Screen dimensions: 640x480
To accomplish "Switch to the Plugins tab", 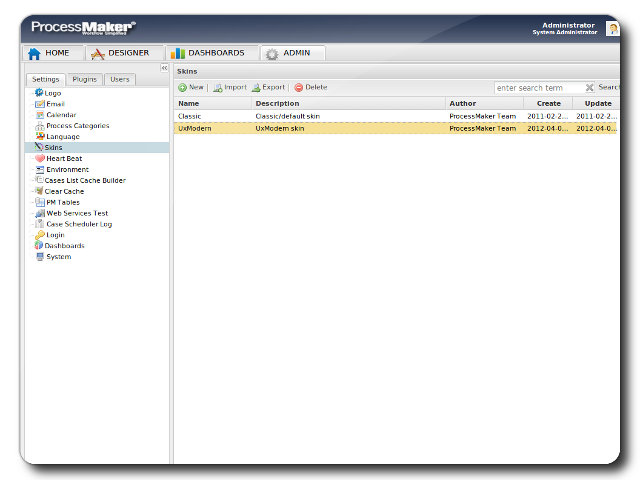I will click(x=85, y=79).
